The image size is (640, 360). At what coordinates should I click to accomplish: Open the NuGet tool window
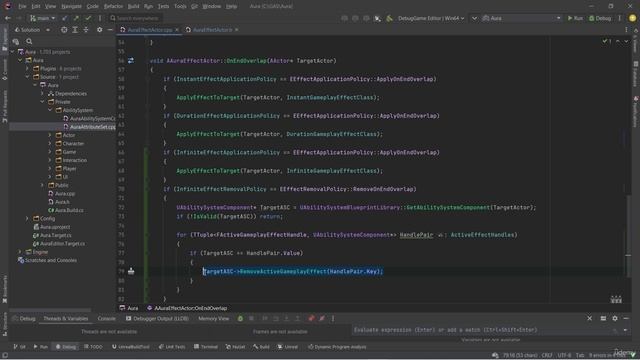(x=236, y=347)
